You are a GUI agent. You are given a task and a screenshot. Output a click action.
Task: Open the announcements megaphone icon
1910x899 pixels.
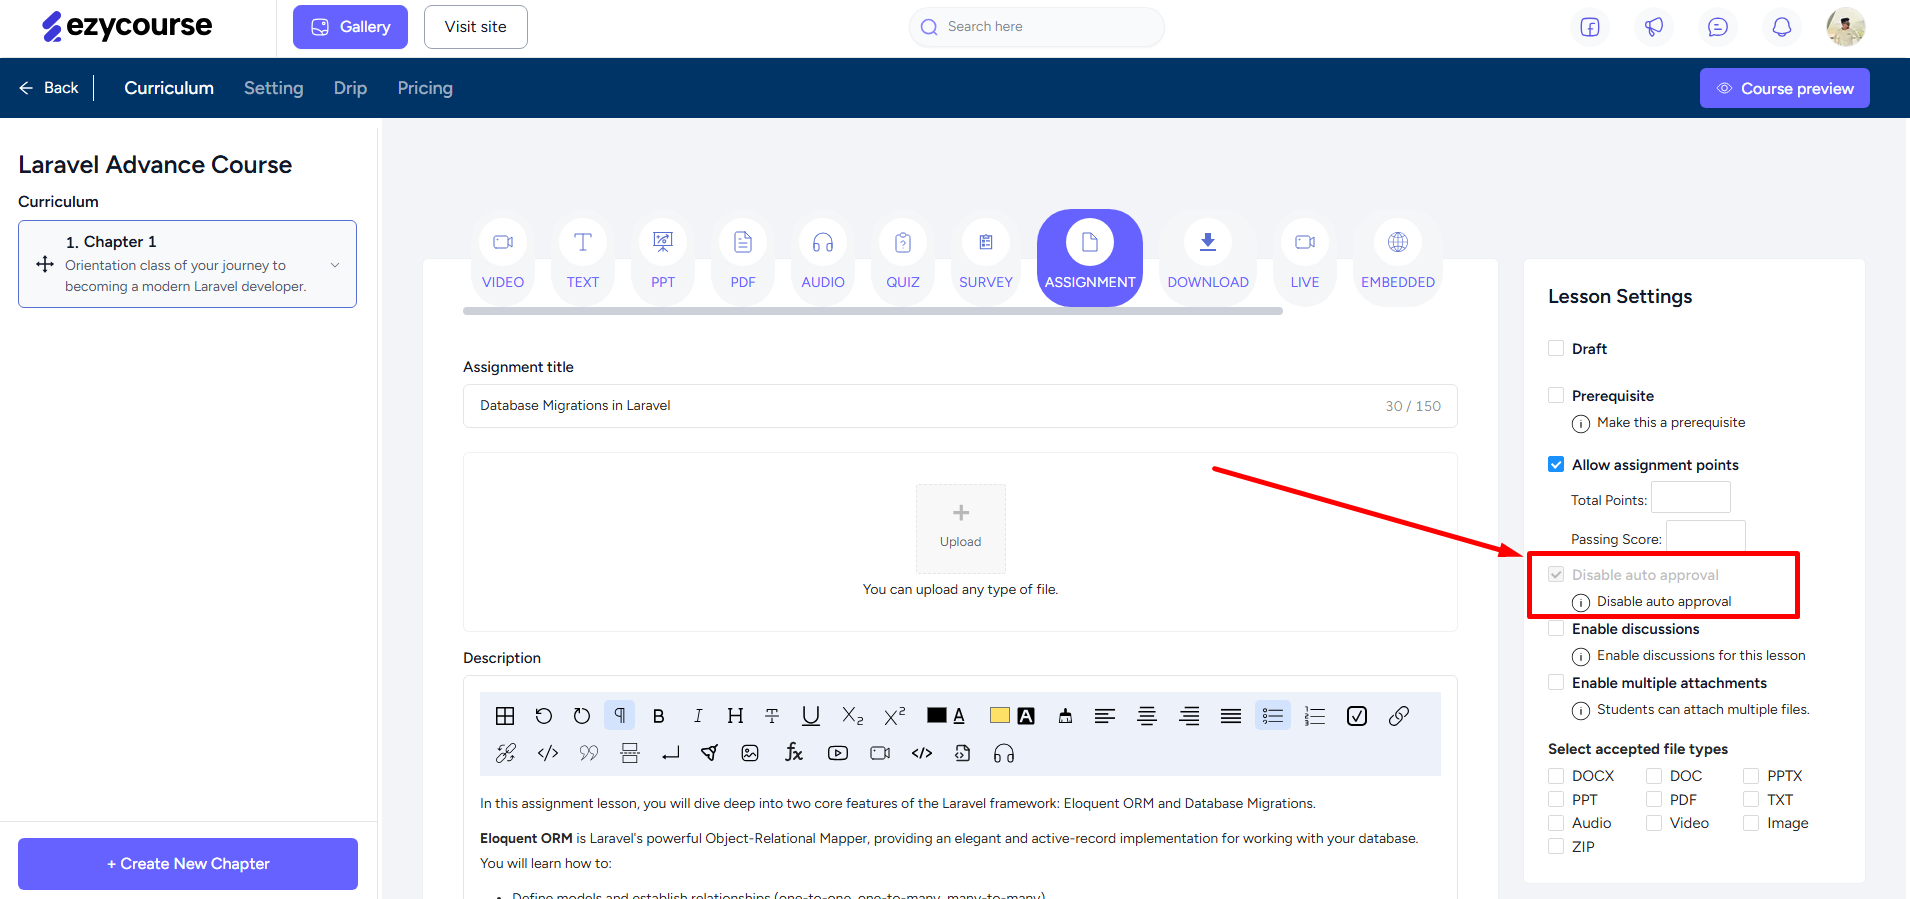[1654, 27]
